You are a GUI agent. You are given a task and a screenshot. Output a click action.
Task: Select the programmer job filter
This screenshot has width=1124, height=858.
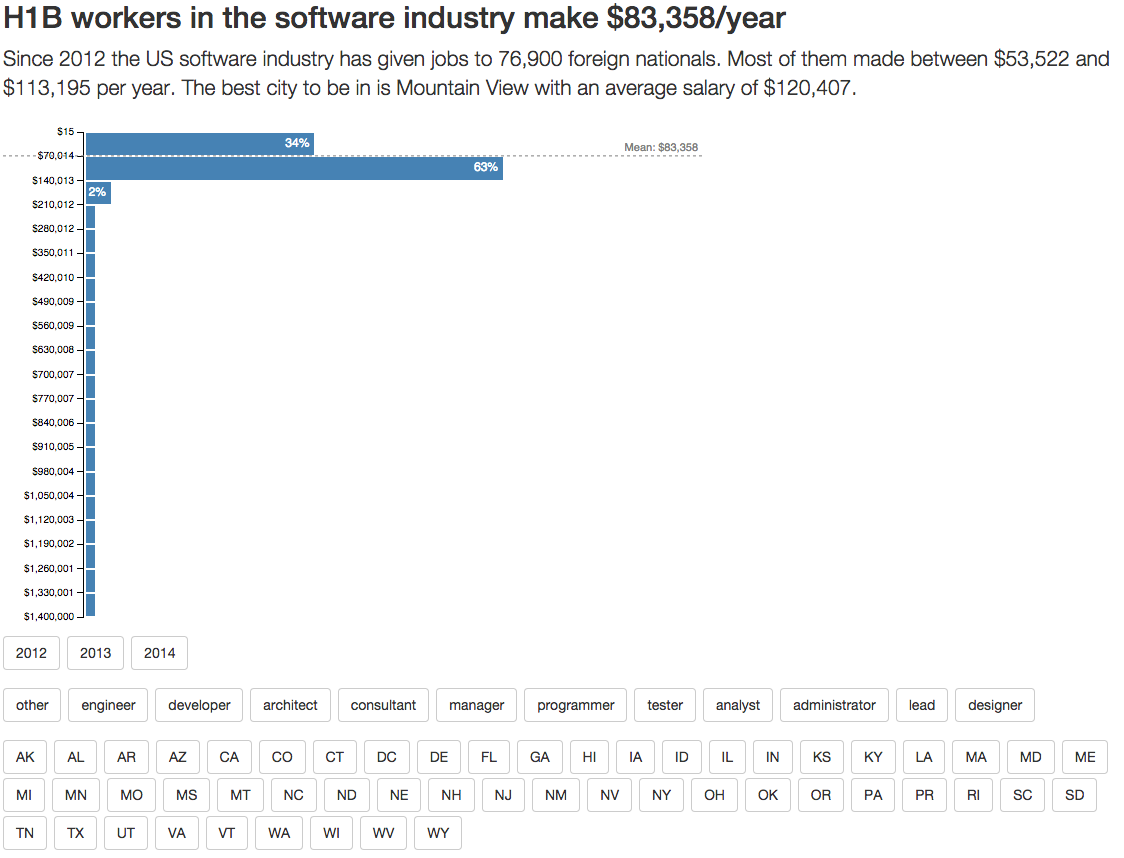click(575, 705)
